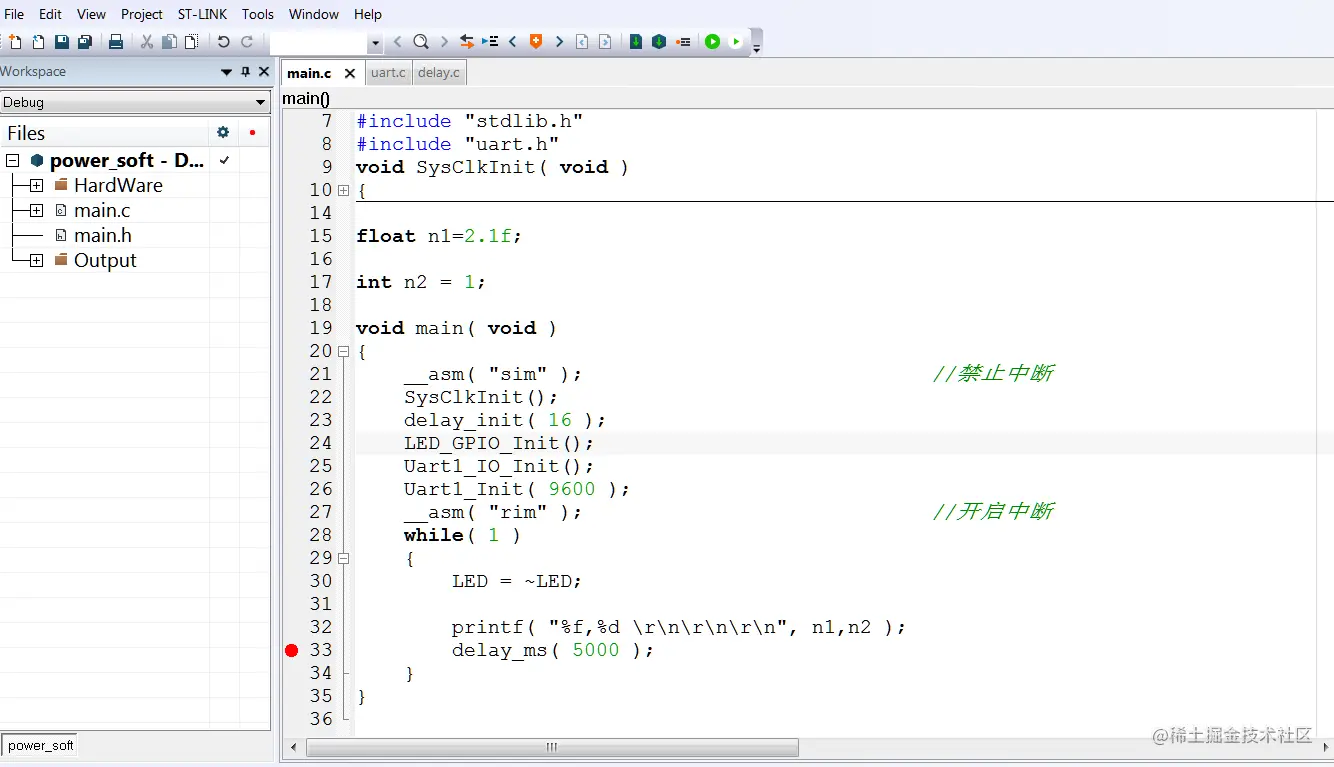Switch to the uart.c editor tab
Screen dimensions: 1334x767
(x=388, y=73)
